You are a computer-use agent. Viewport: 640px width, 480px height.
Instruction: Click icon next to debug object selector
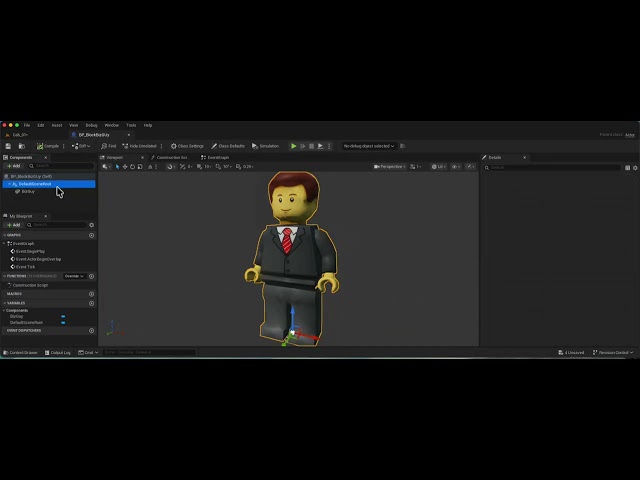click(x=402, y=146)
